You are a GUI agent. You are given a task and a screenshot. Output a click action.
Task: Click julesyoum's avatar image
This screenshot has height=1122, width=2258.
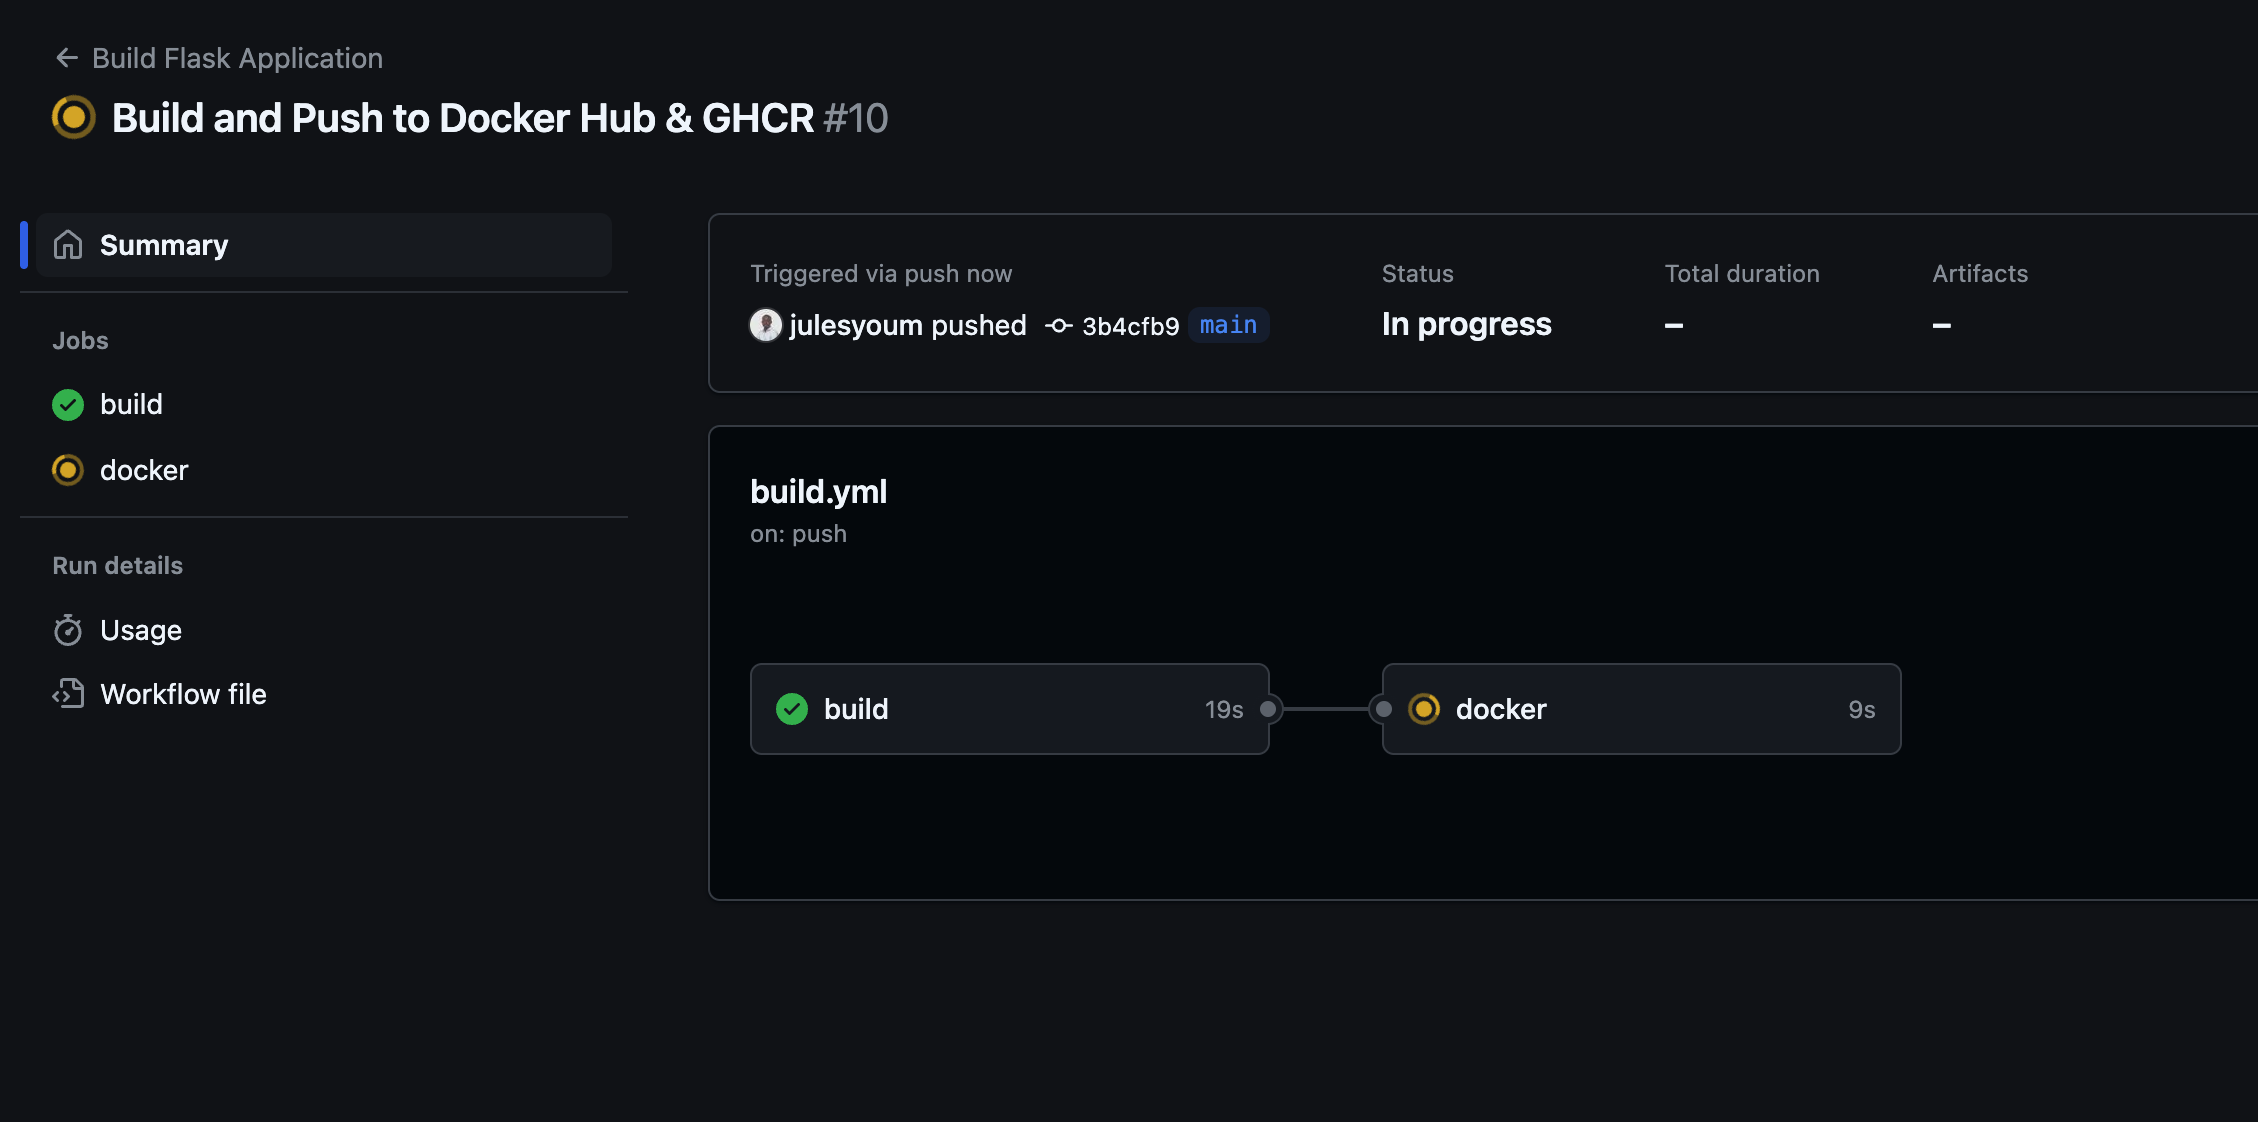765,325
